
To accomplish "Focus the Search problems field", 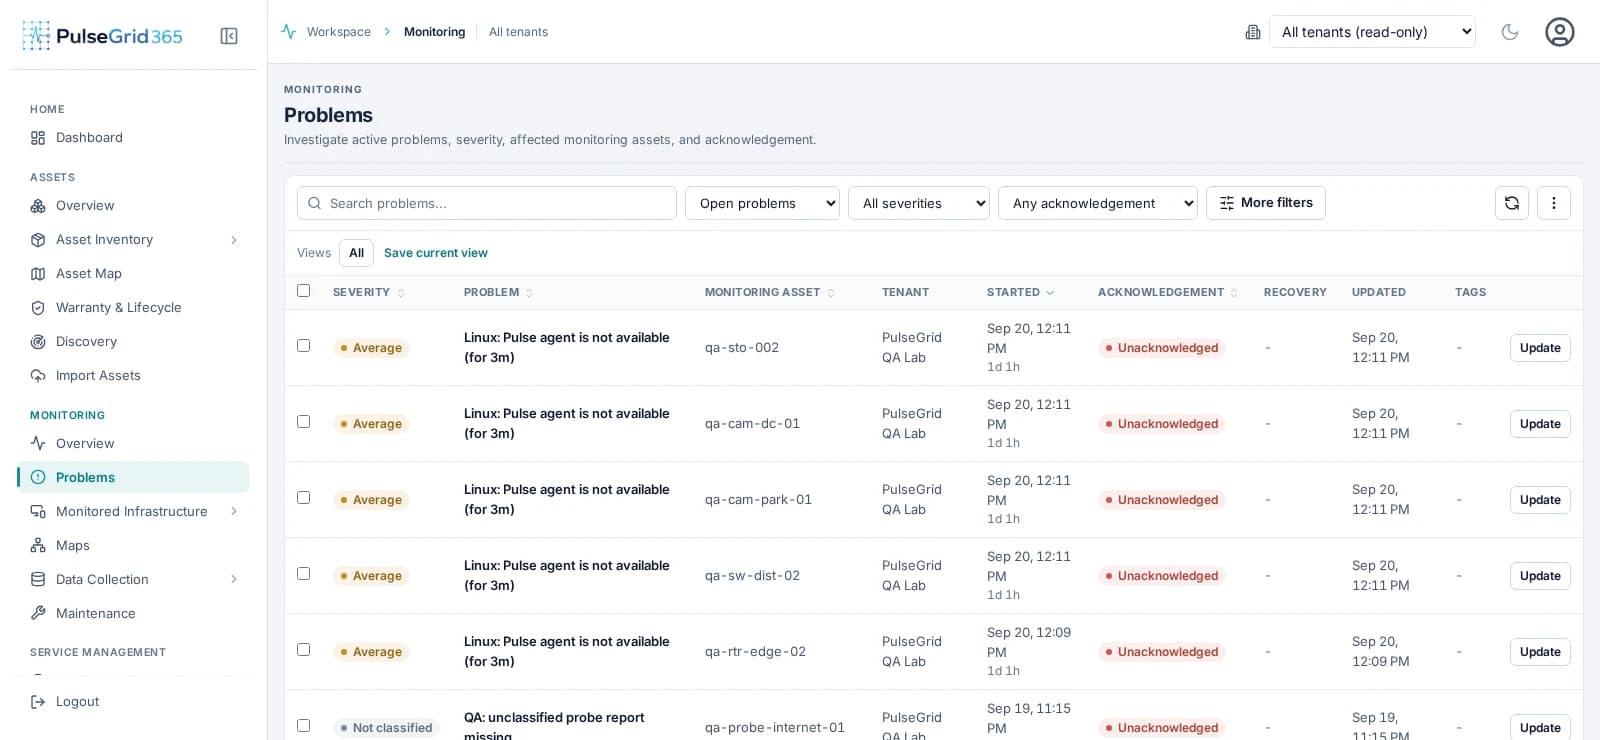I will [x=487, y=203].
